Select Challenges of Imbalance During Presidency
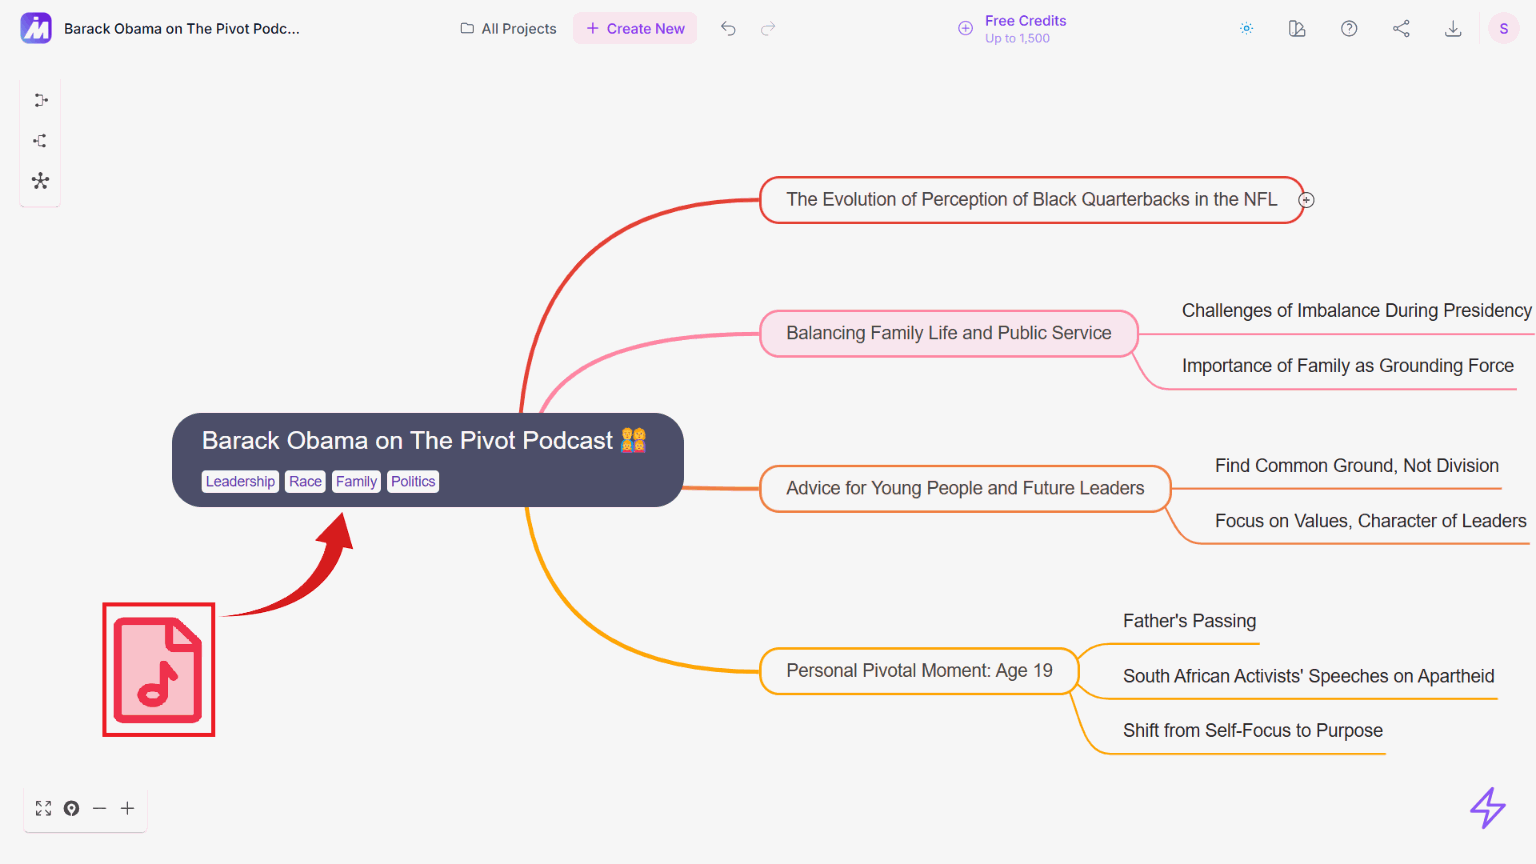 [x=1356, y=311]
